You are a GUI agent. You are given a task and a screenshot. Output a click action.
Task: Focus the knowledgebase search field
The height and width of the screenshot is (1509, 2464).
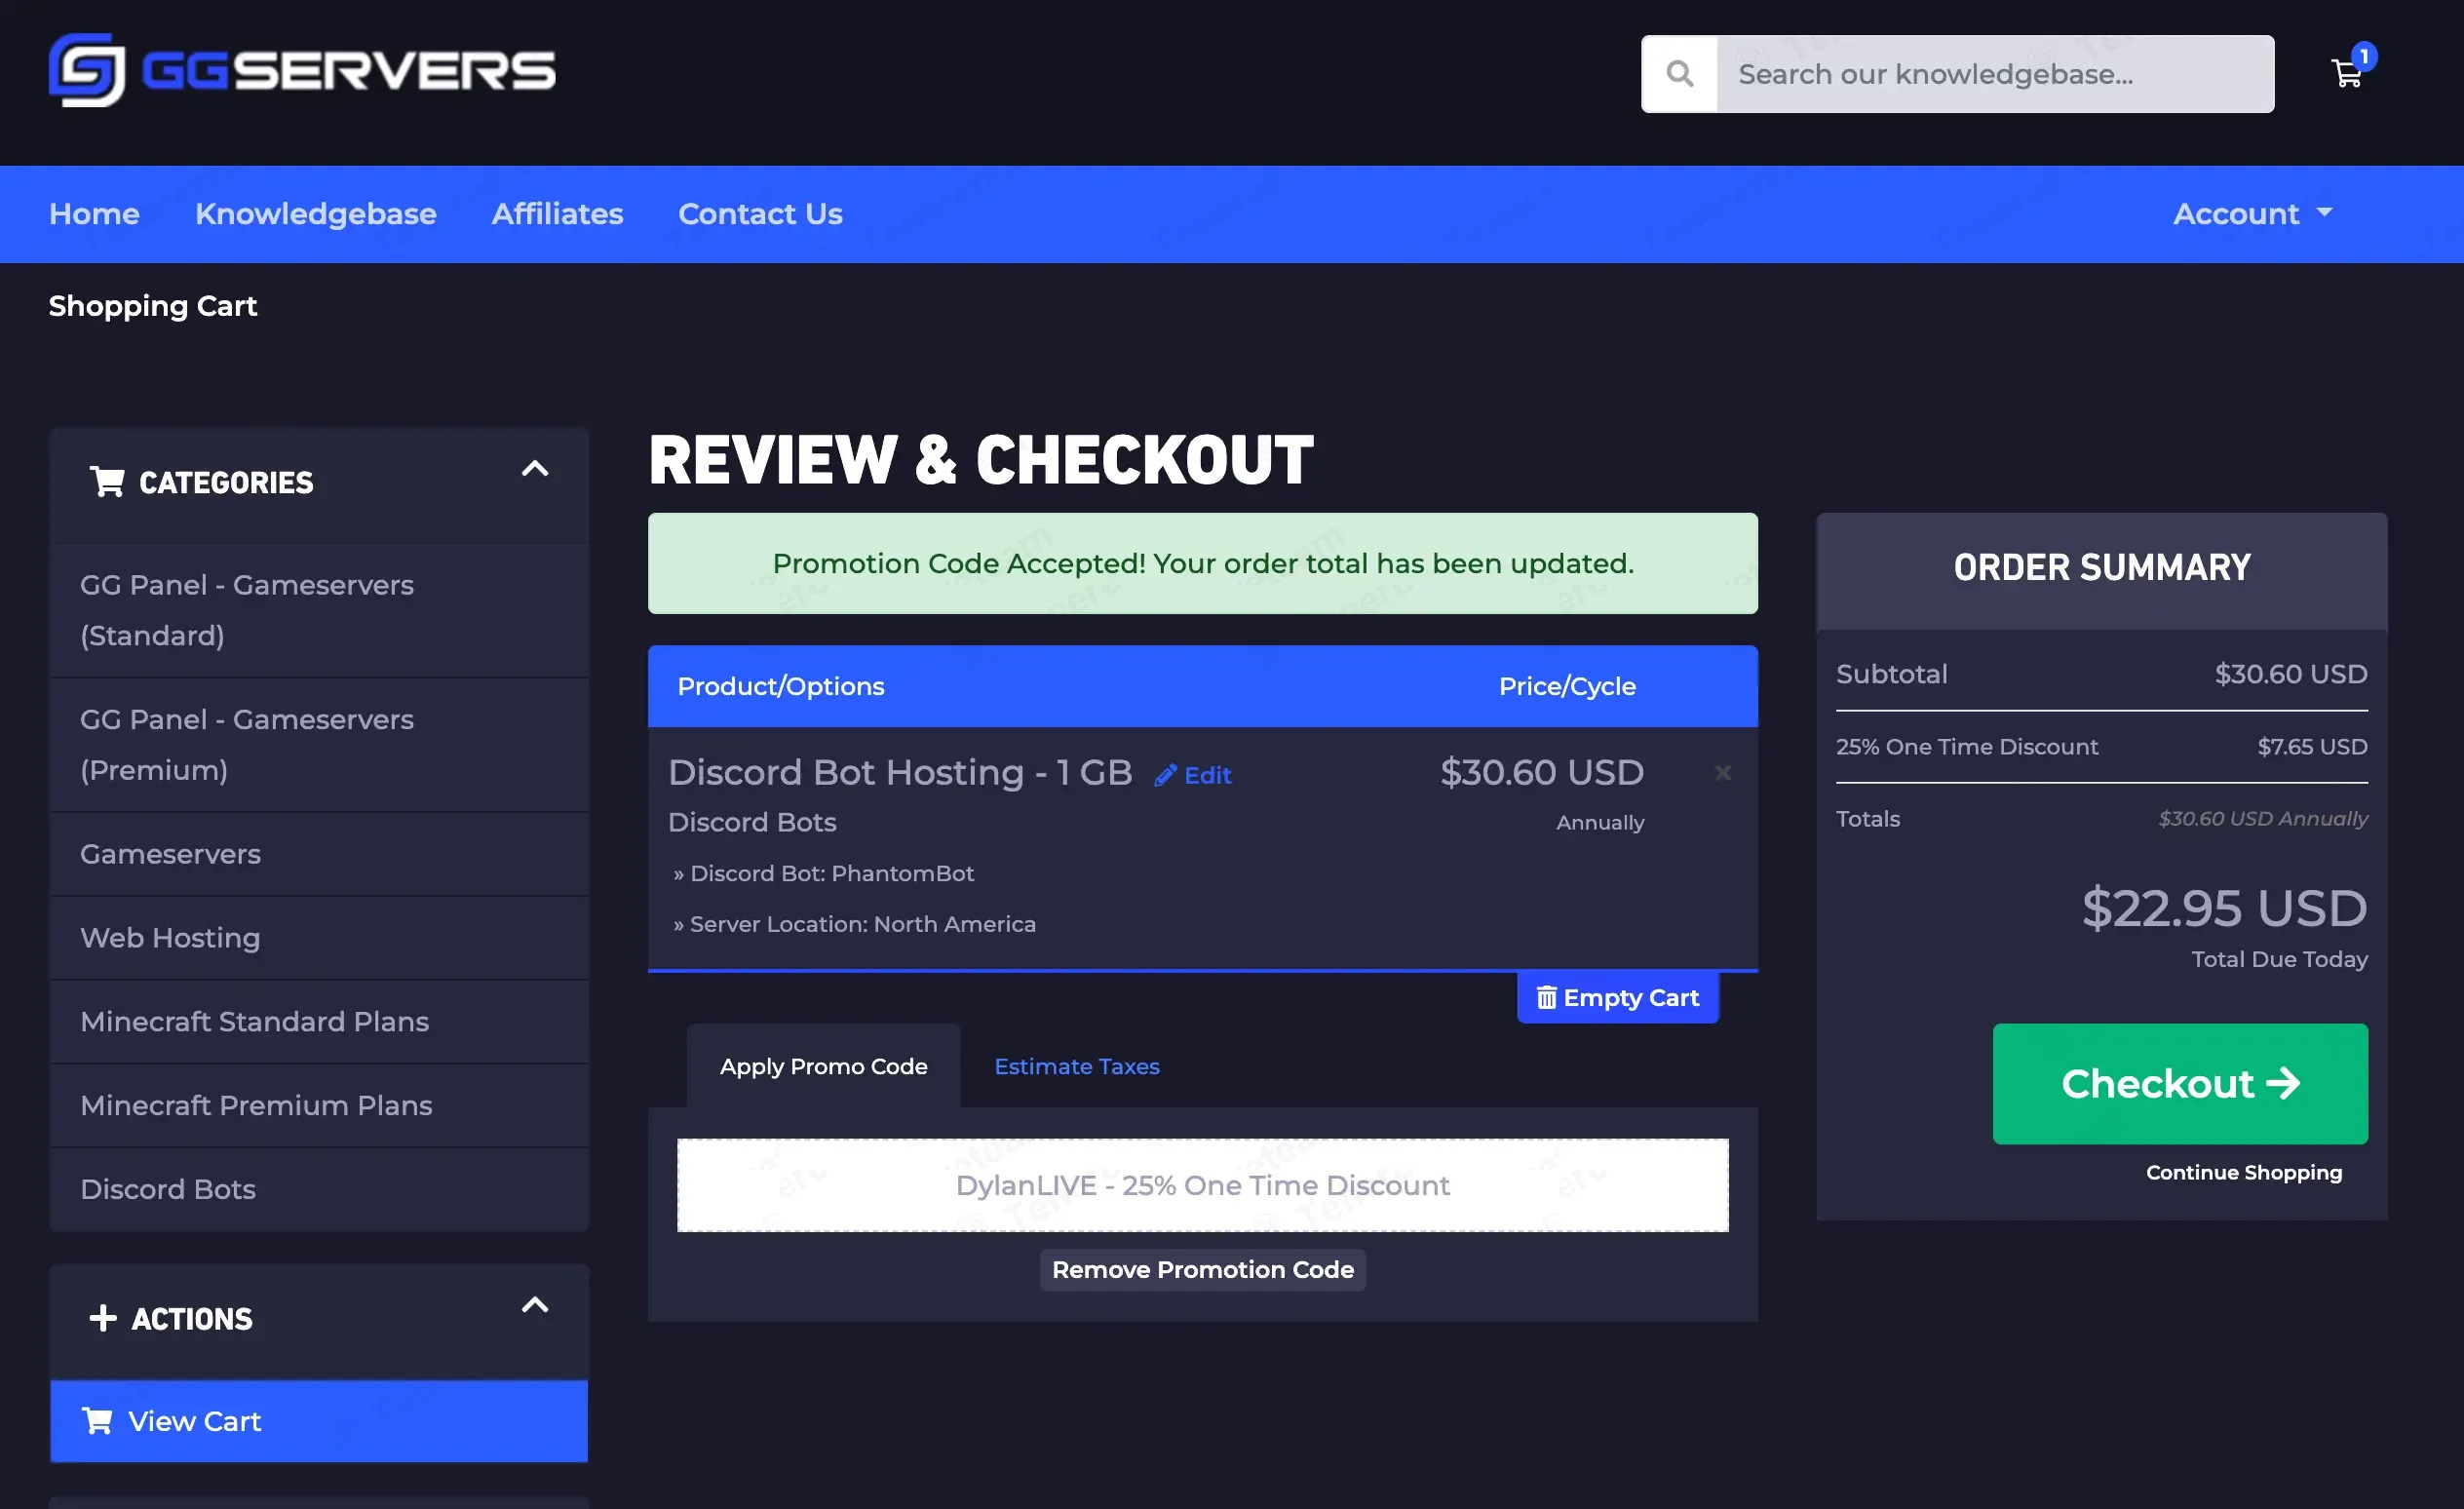coord(1994,74)
